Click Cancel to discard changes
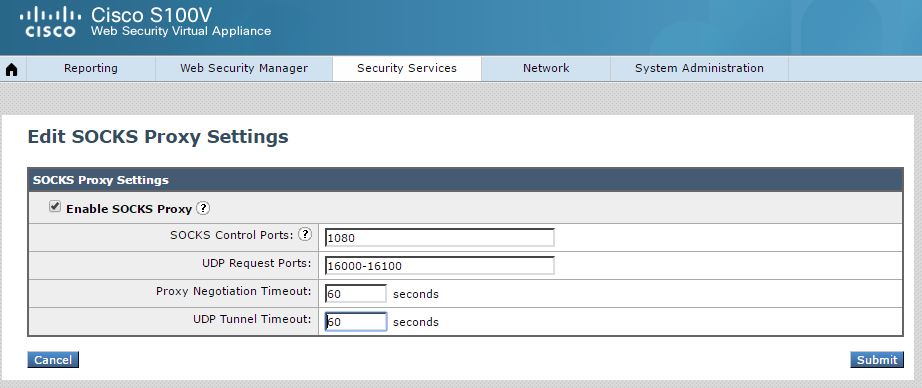922x388 pixels. coord(53,360)
